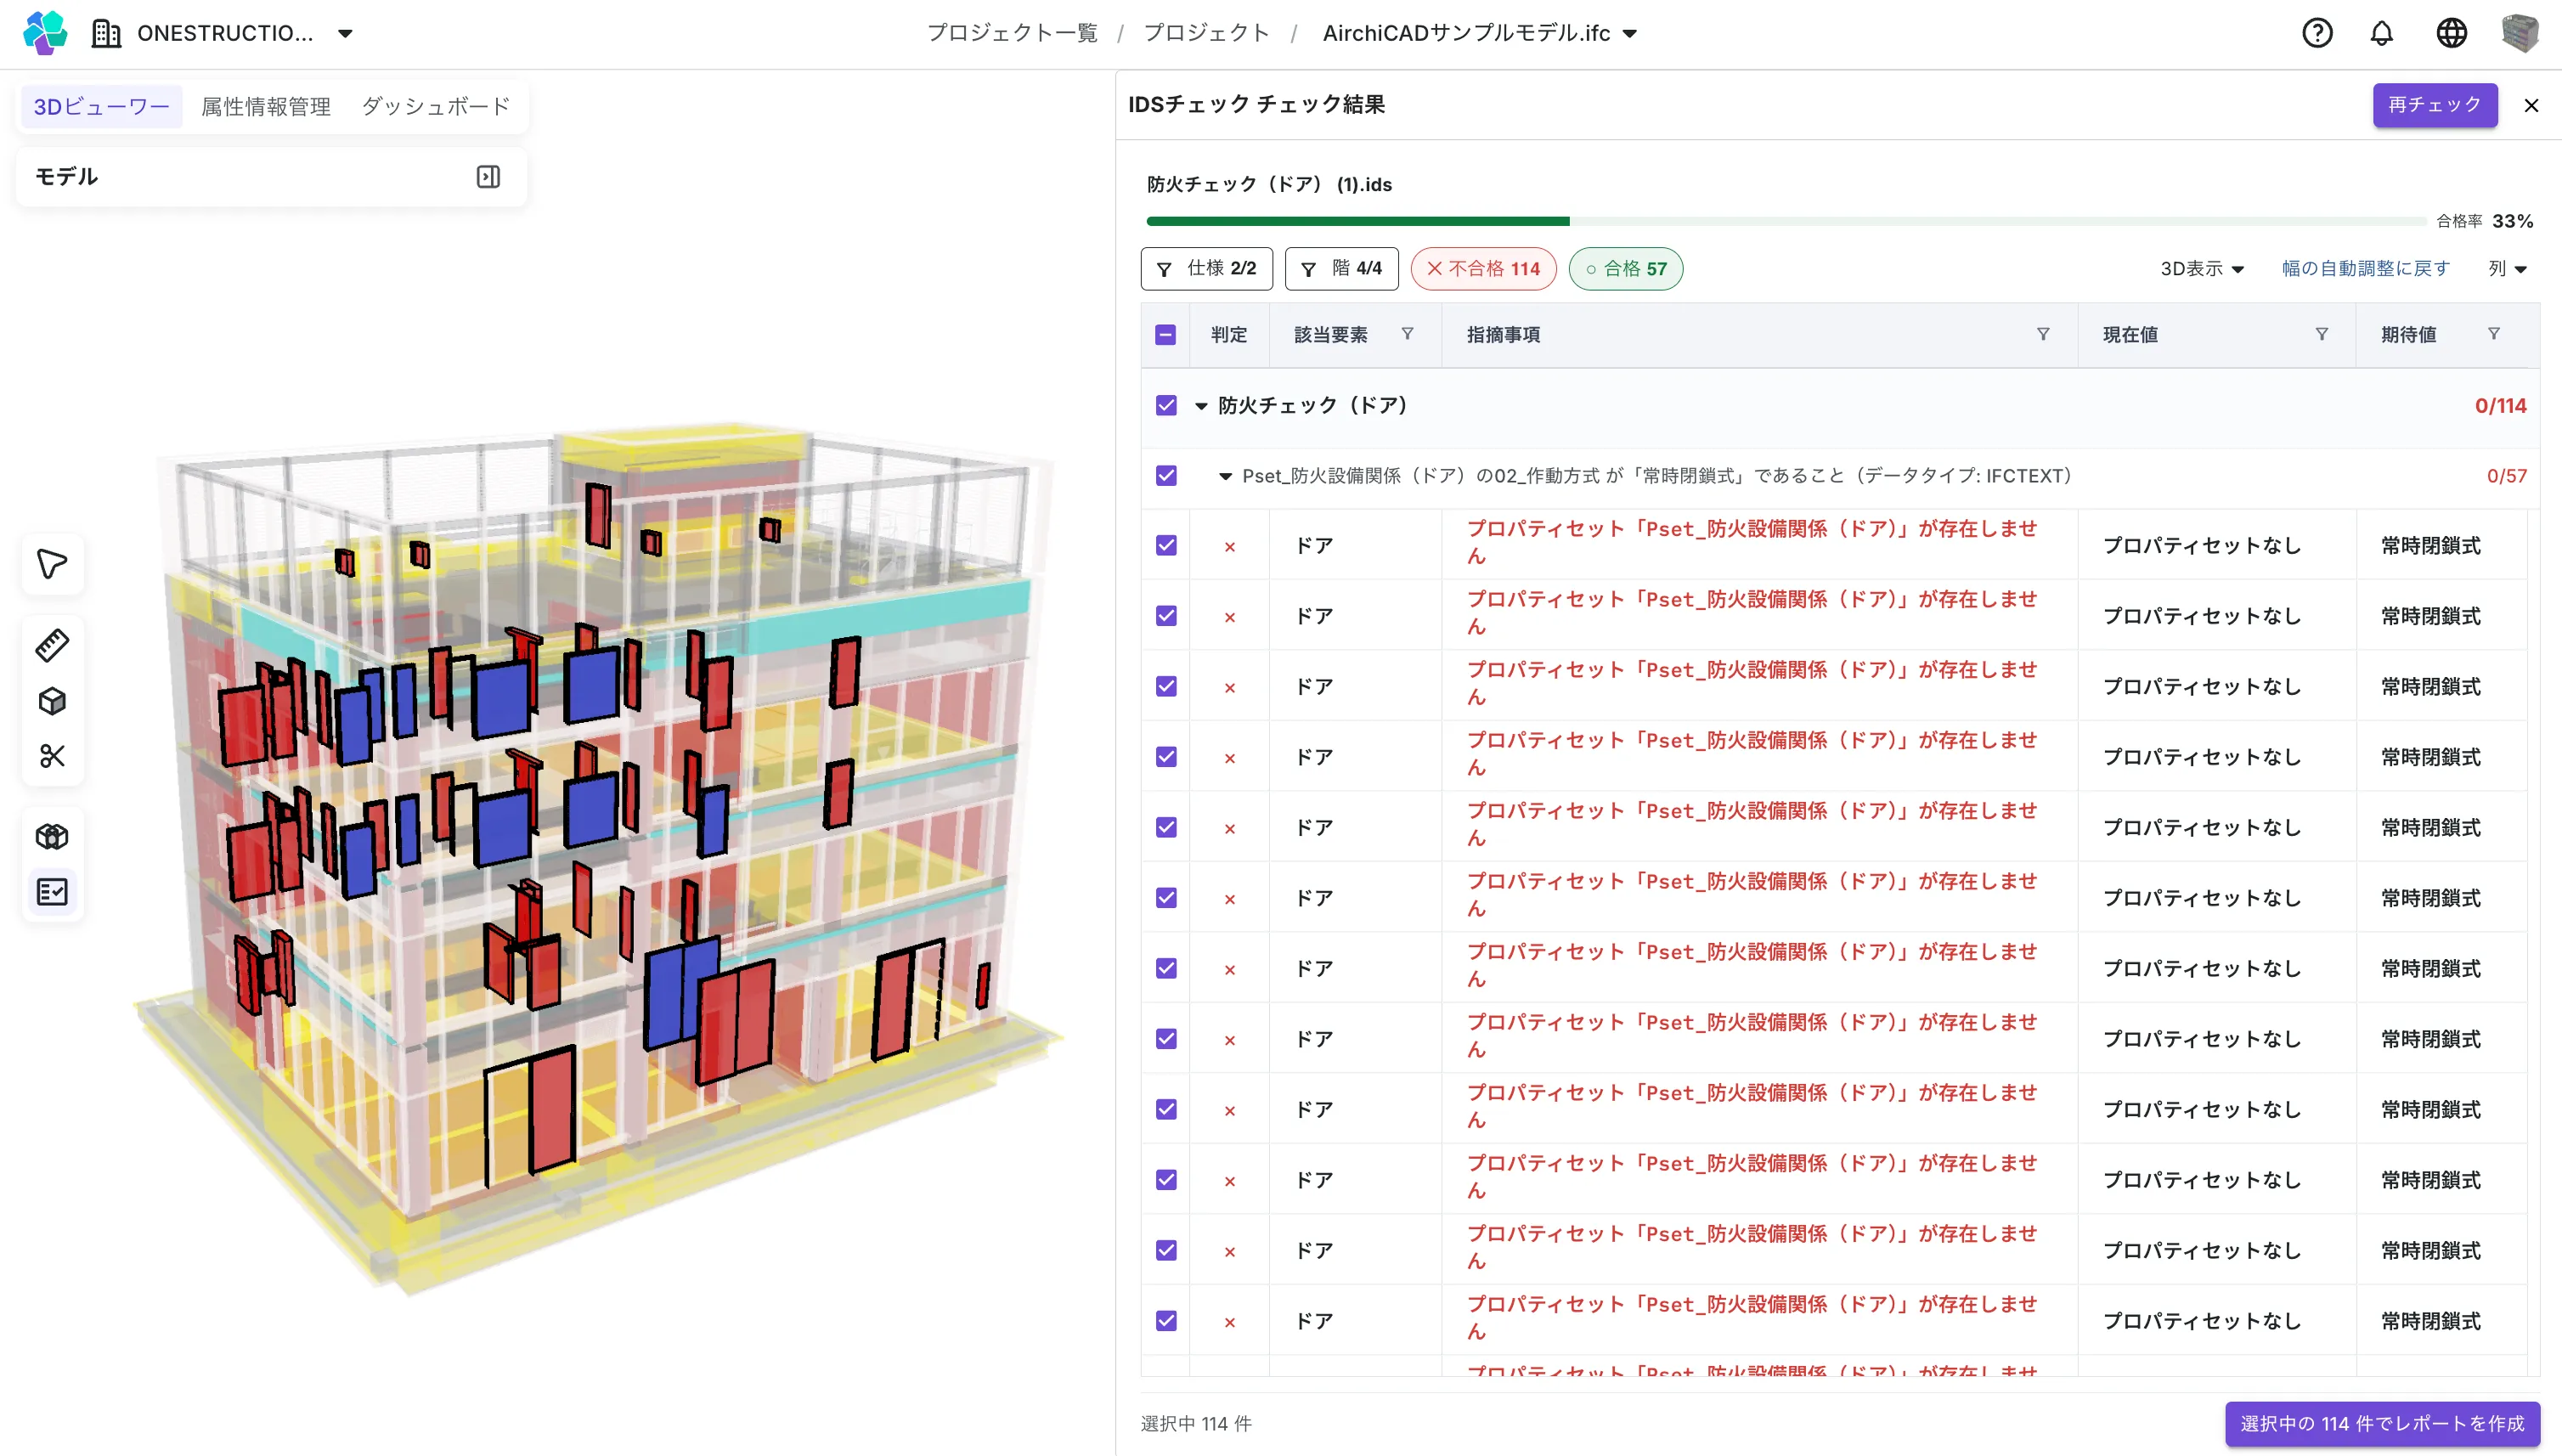Open the help question-mark icon
This screenshot has height=1456, width=2562.
(x=2317, y=33)
